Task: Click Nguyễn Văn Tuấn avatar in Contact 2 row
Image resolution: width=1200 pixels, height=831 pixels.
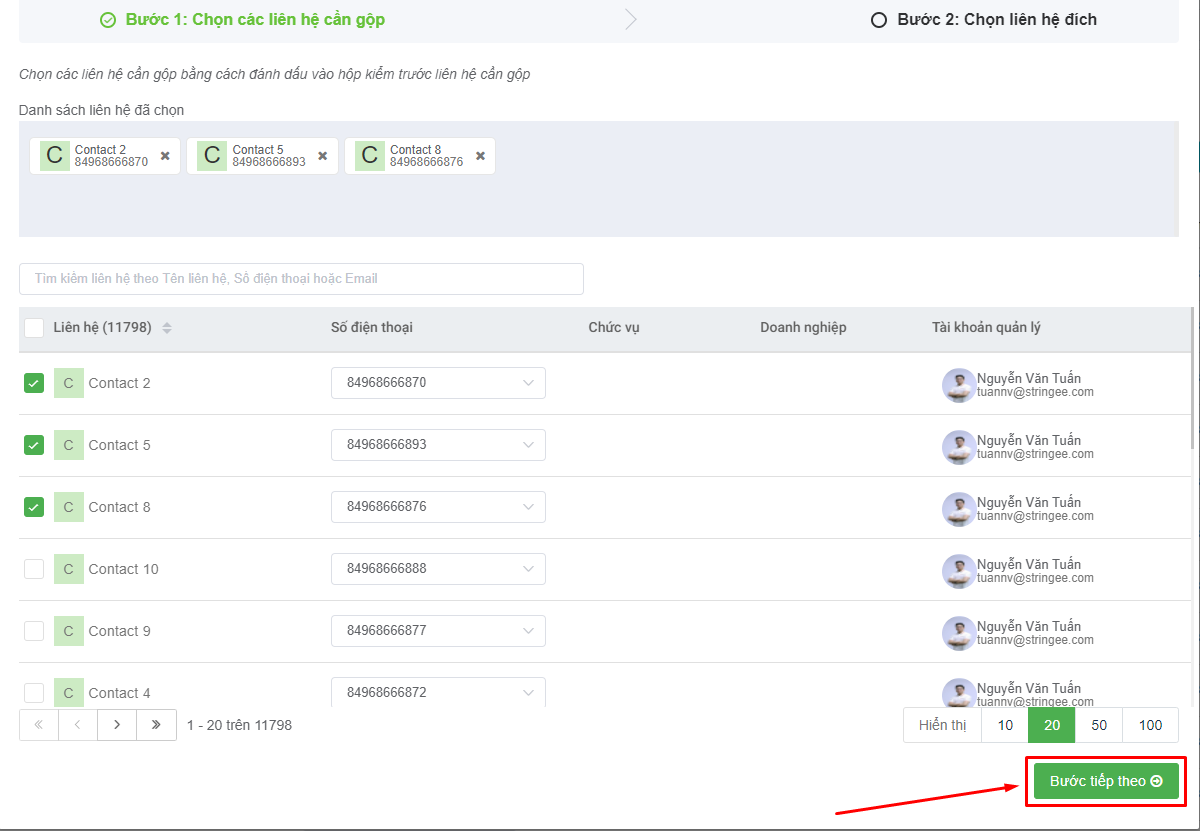Action: pos(959,385)
